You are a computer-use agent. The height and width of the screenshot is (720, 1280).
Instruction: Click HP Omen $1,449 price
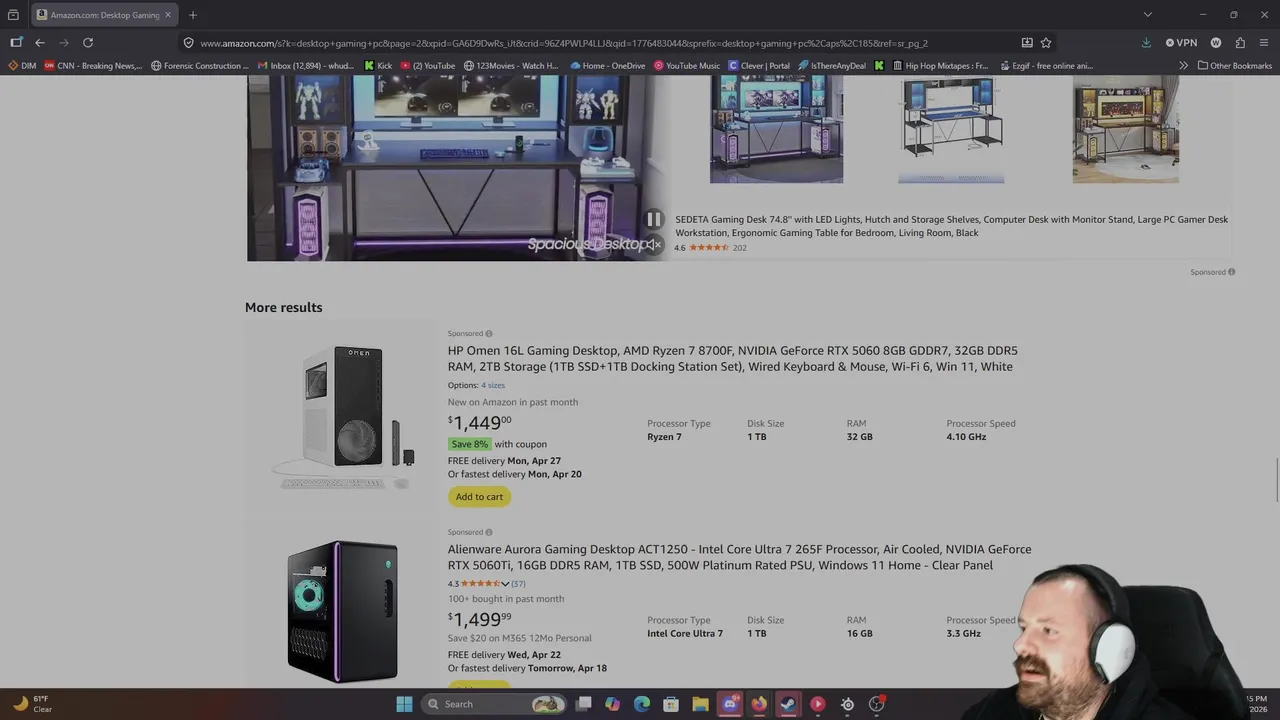click(x=479, y=423)
